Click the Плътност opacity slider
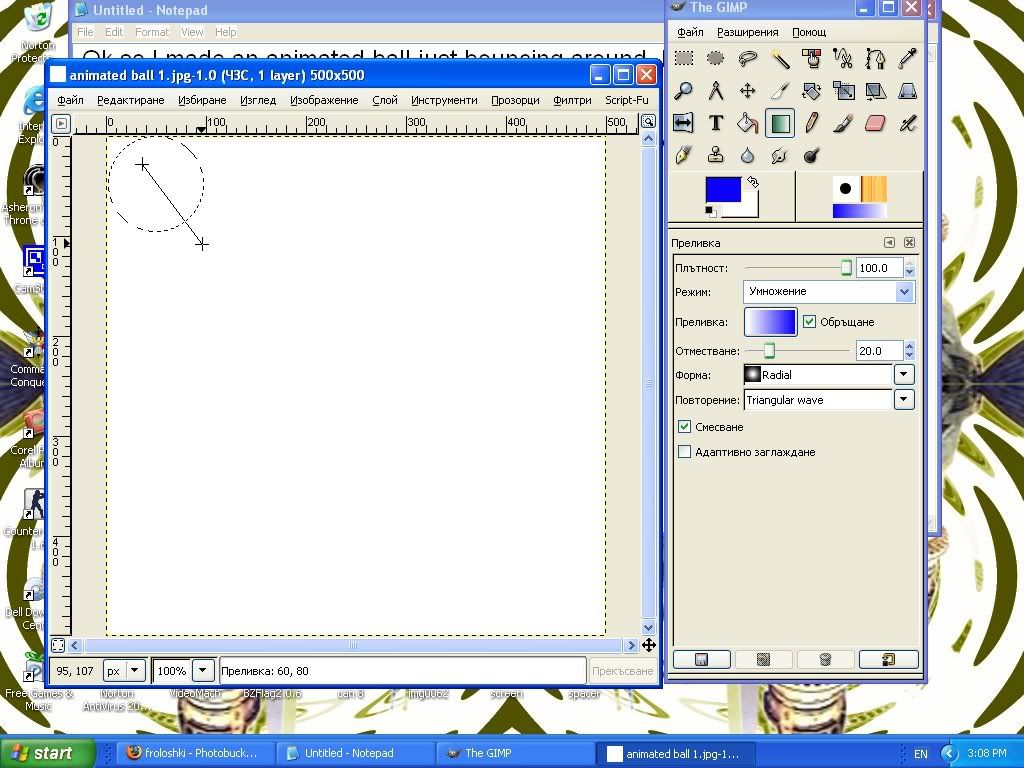Screen dimensions: 1024x768 [799, 268]
